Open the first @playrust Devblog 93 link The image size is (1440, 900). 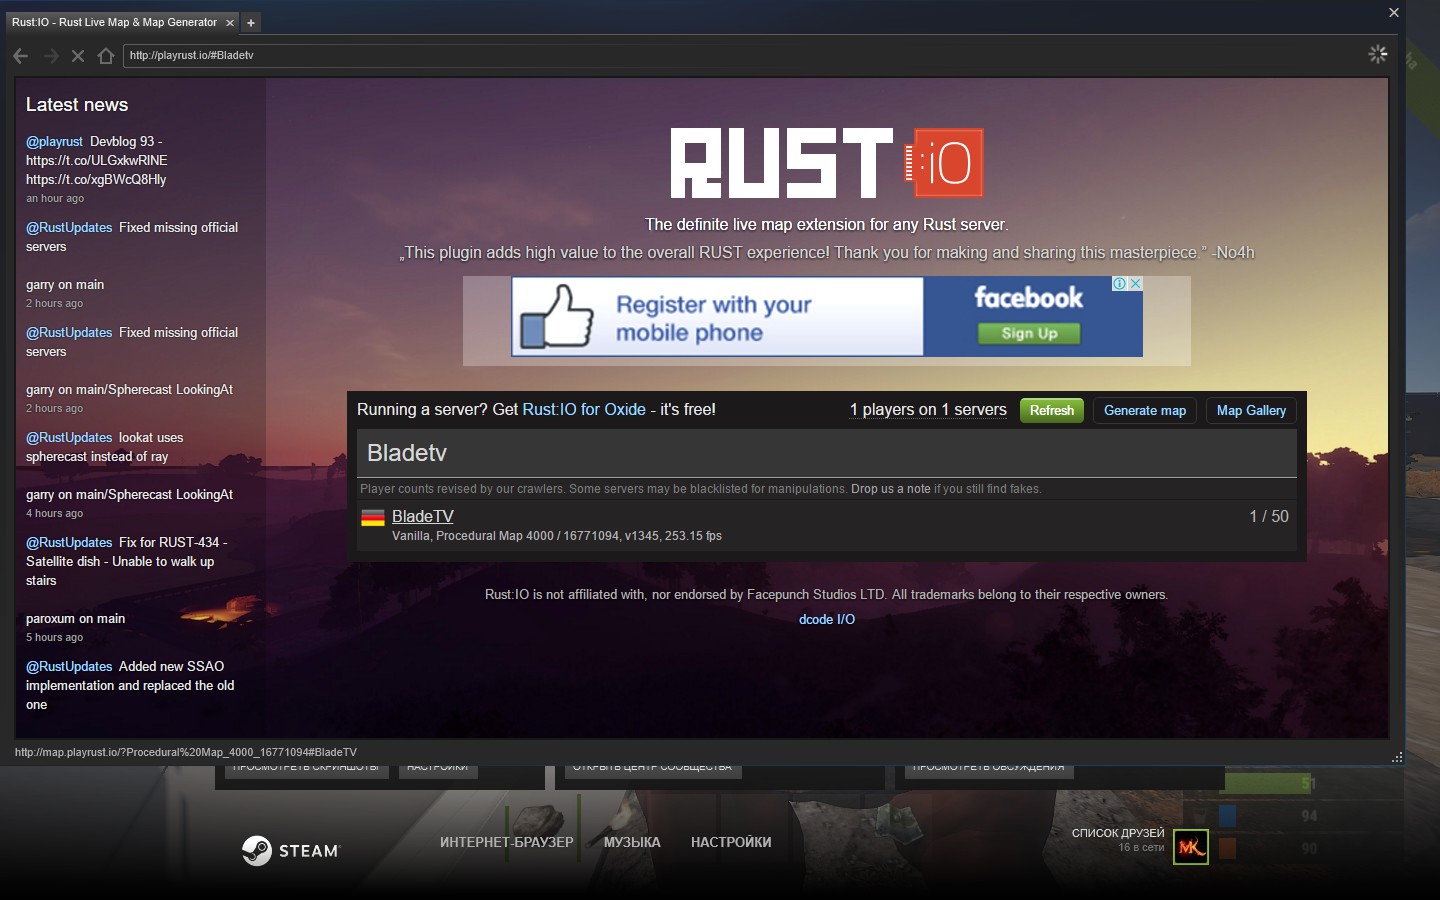pos(54,141)
